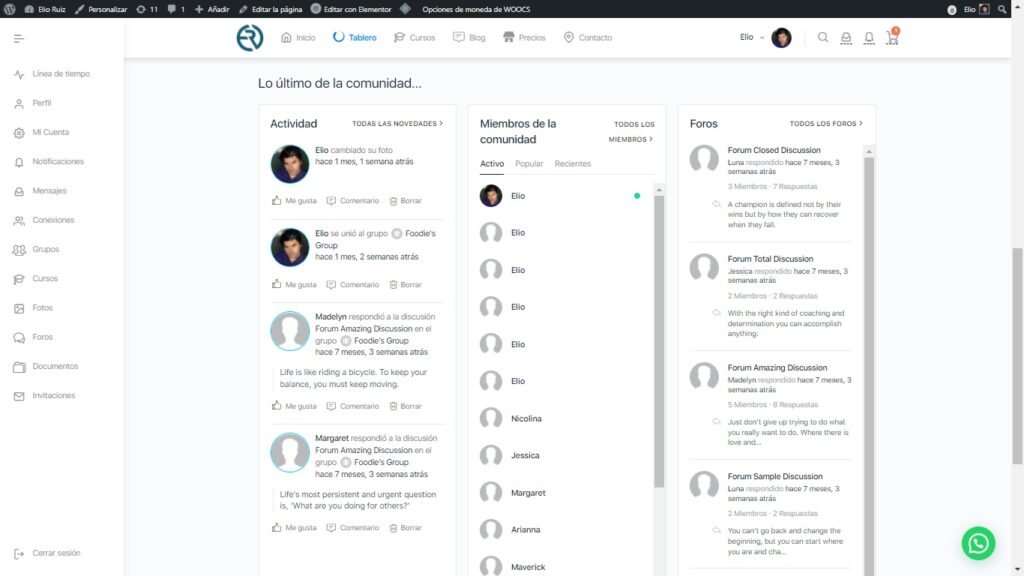Open the Añadir menu in admin bar
This screenshot has height=576, width=1024.
212,9
